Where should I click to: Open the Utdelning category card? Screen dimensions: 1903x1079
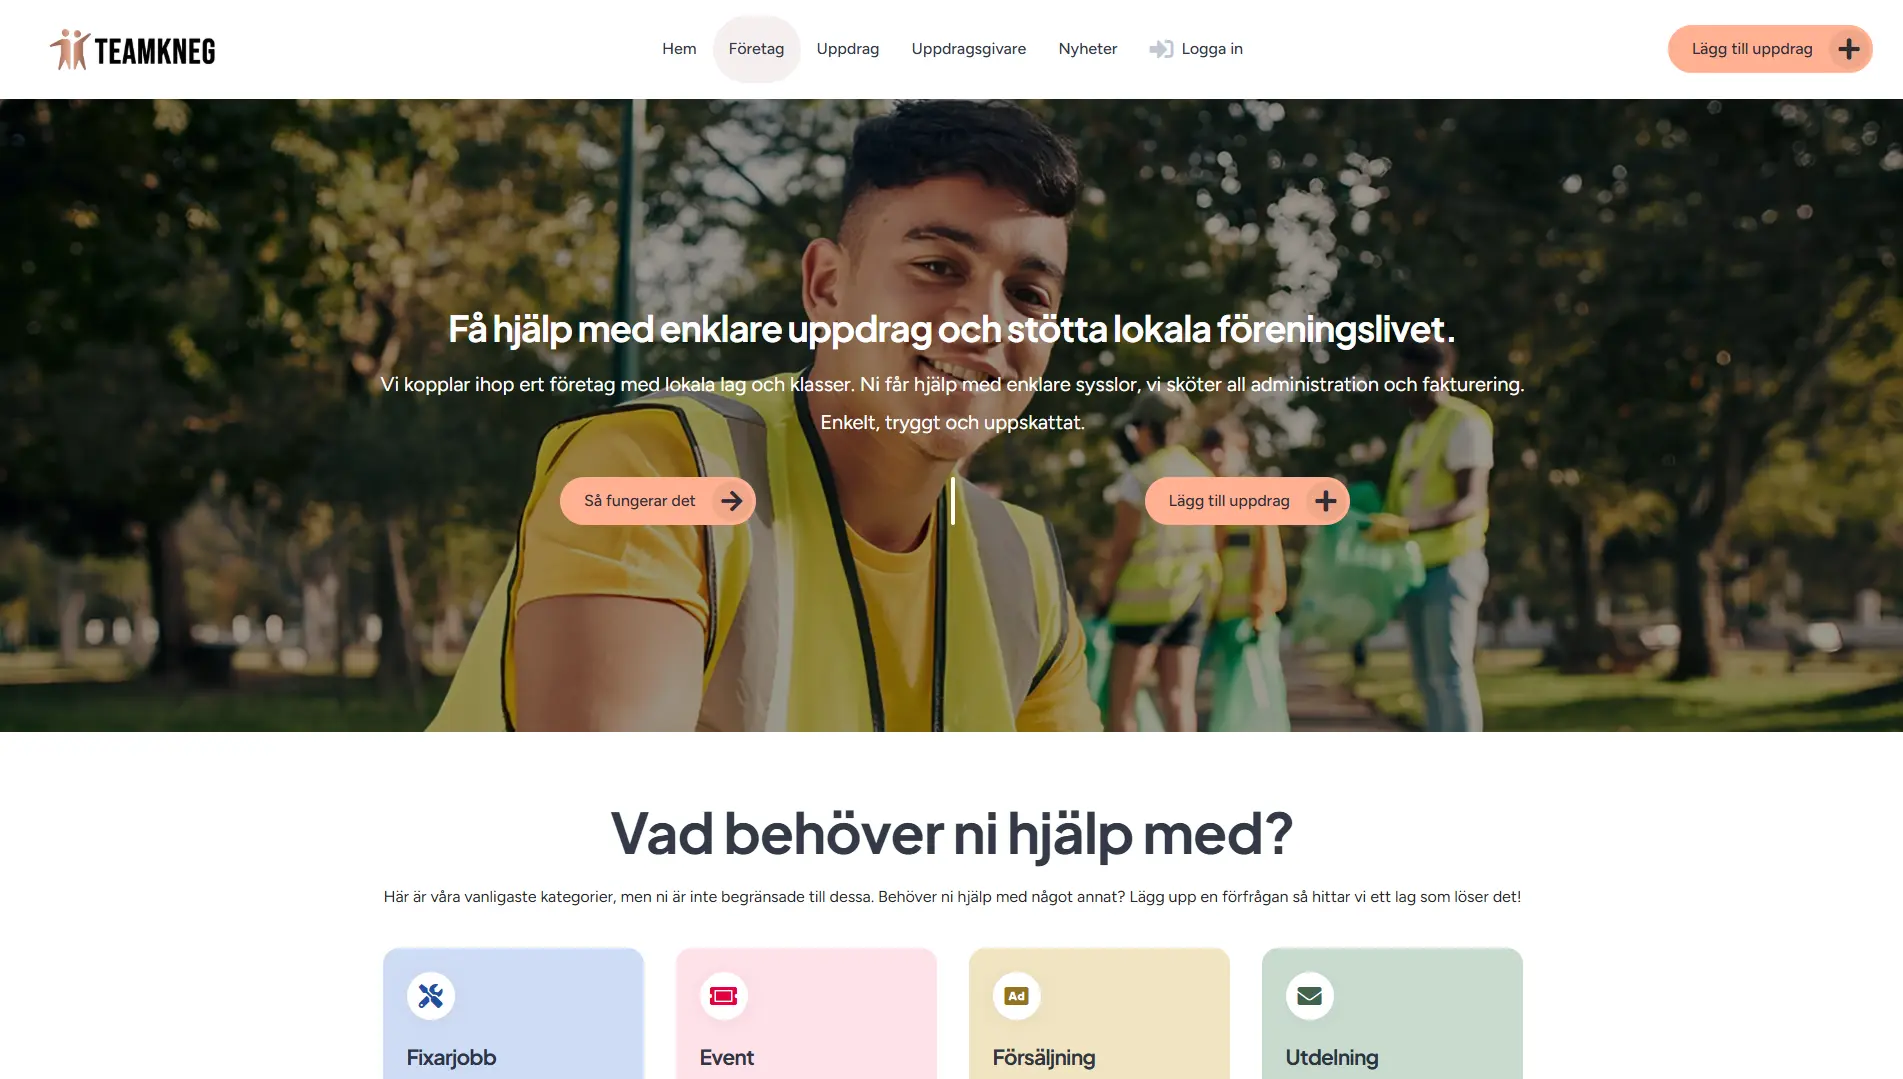pyautogui.click(x=1392, y=1014)
